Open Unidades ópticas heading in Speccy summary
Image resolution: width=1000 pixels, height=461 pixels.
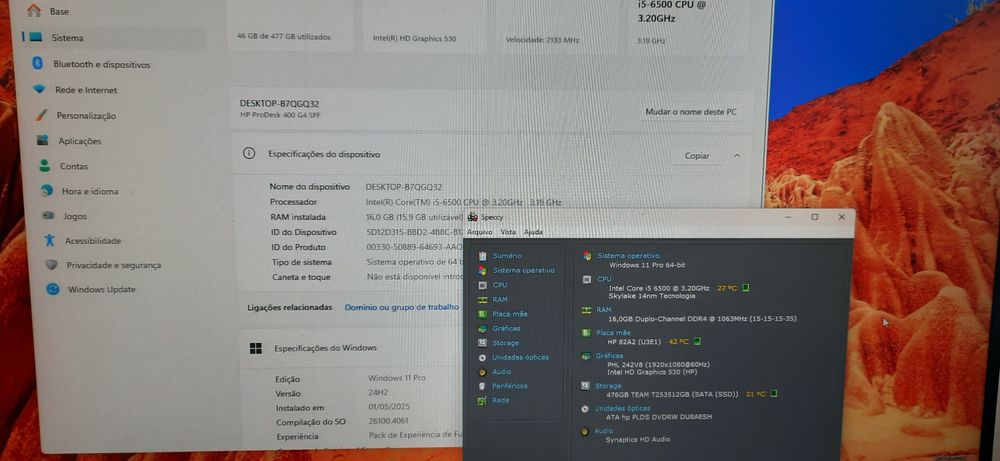click(x=622, y=408)
